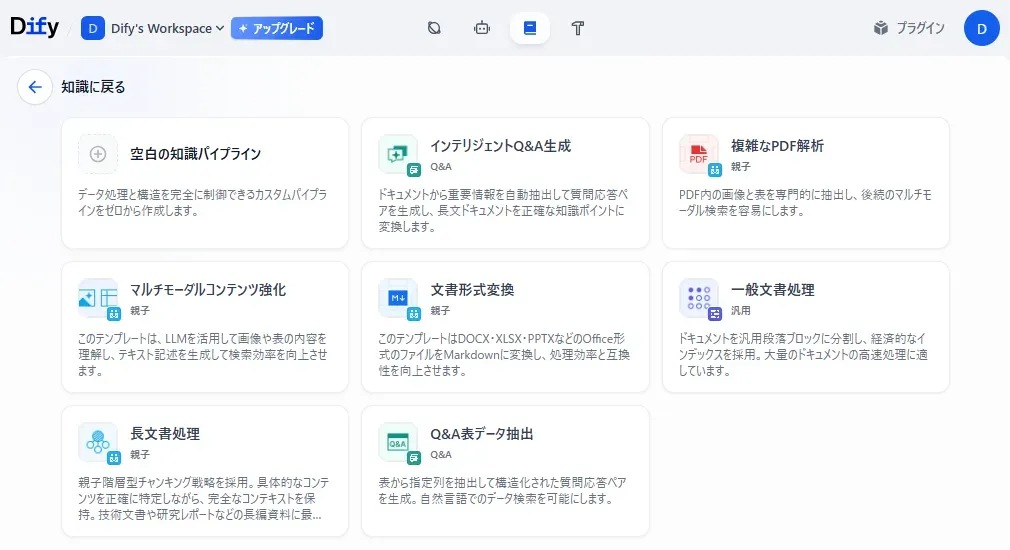Select 長文書処理 card title
Image resolution: width=1010 pixels, height=550 pixels.
click(x=165, y=434)
